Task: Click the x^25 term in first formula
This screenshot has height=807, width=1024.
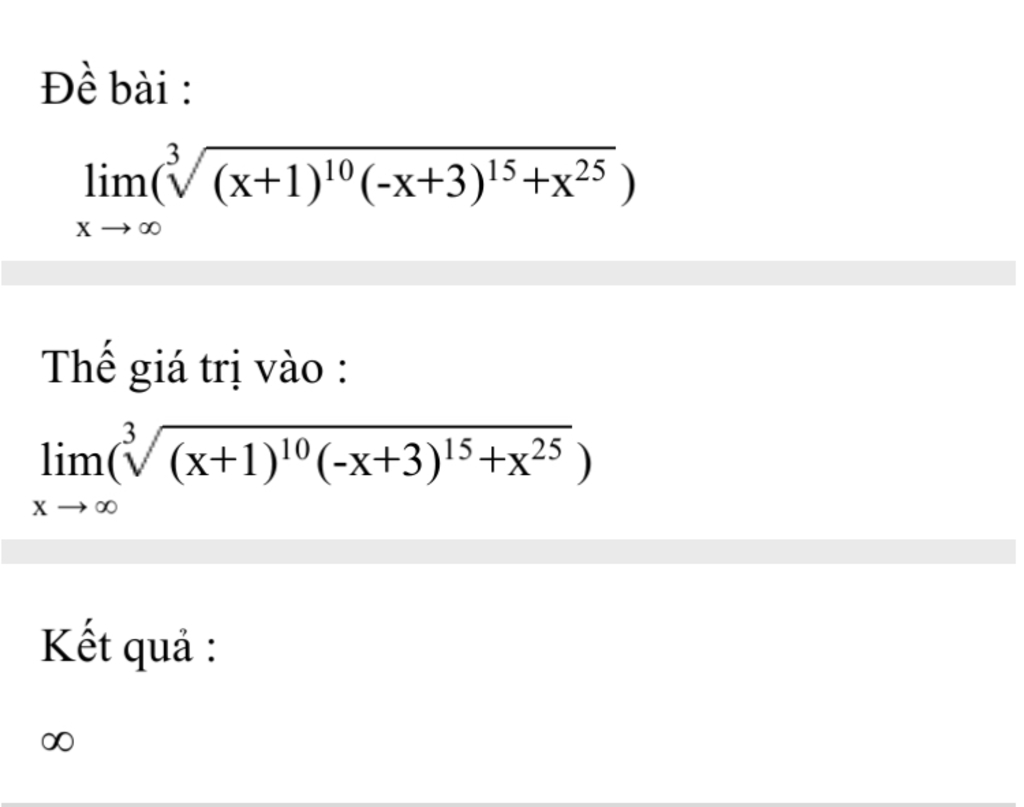Action: (x=579, y=180)
